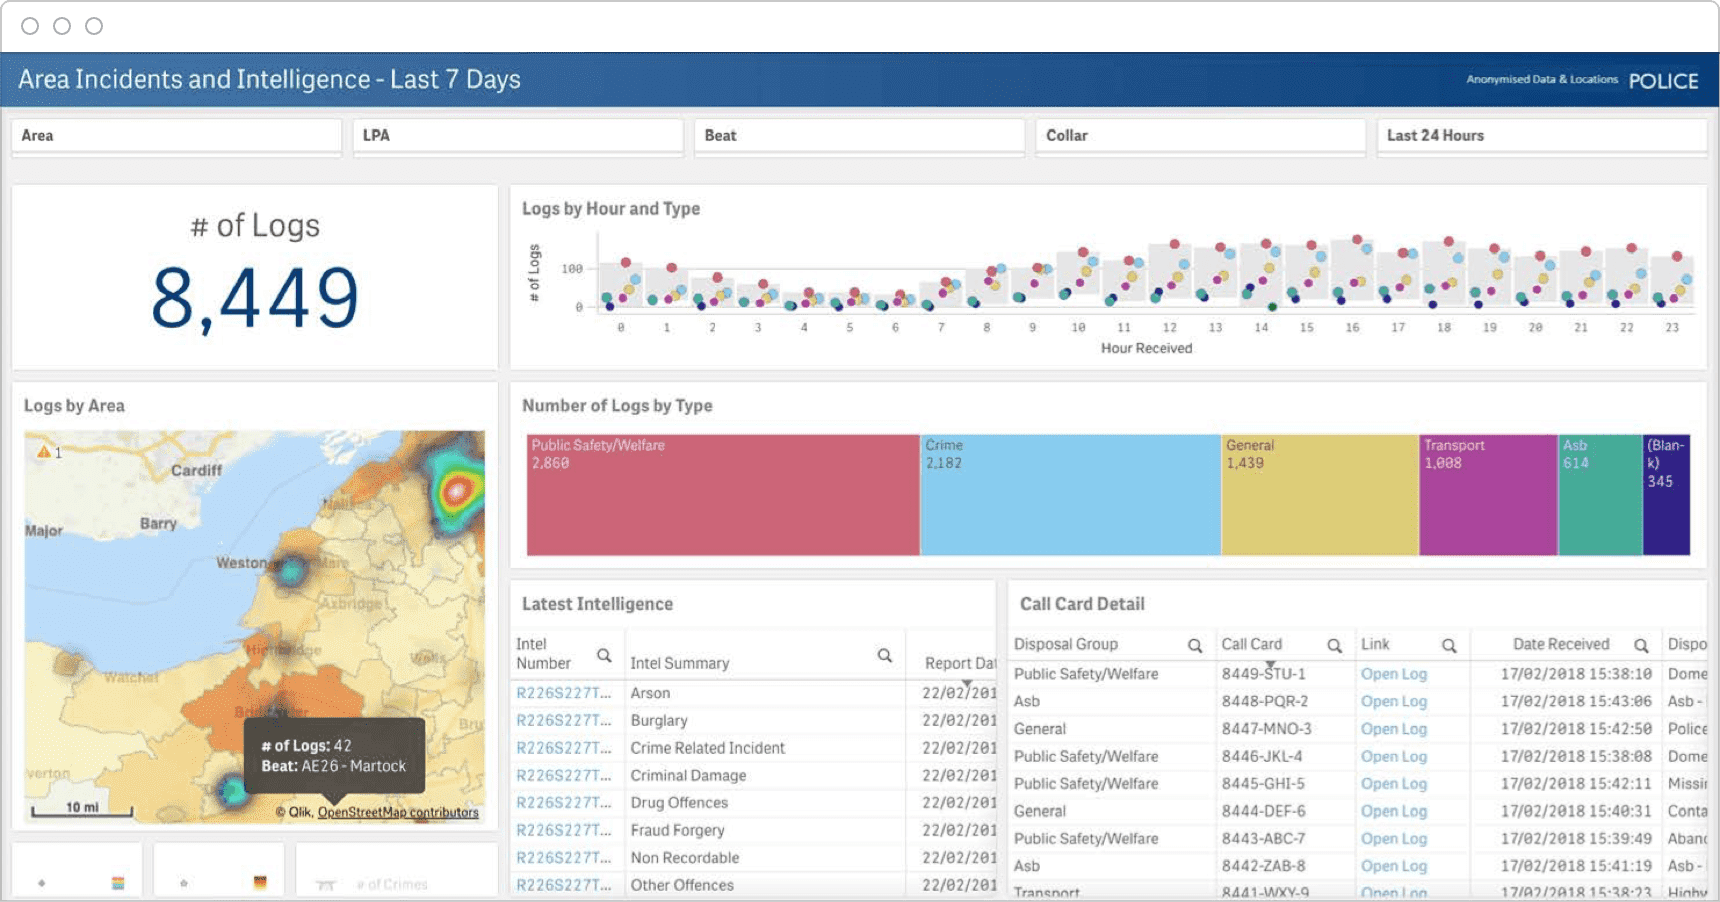The image size is (1720, 902).
Task: Open Log link for call card 8448-PQR-2
Action: click(x=1393, y=701)
